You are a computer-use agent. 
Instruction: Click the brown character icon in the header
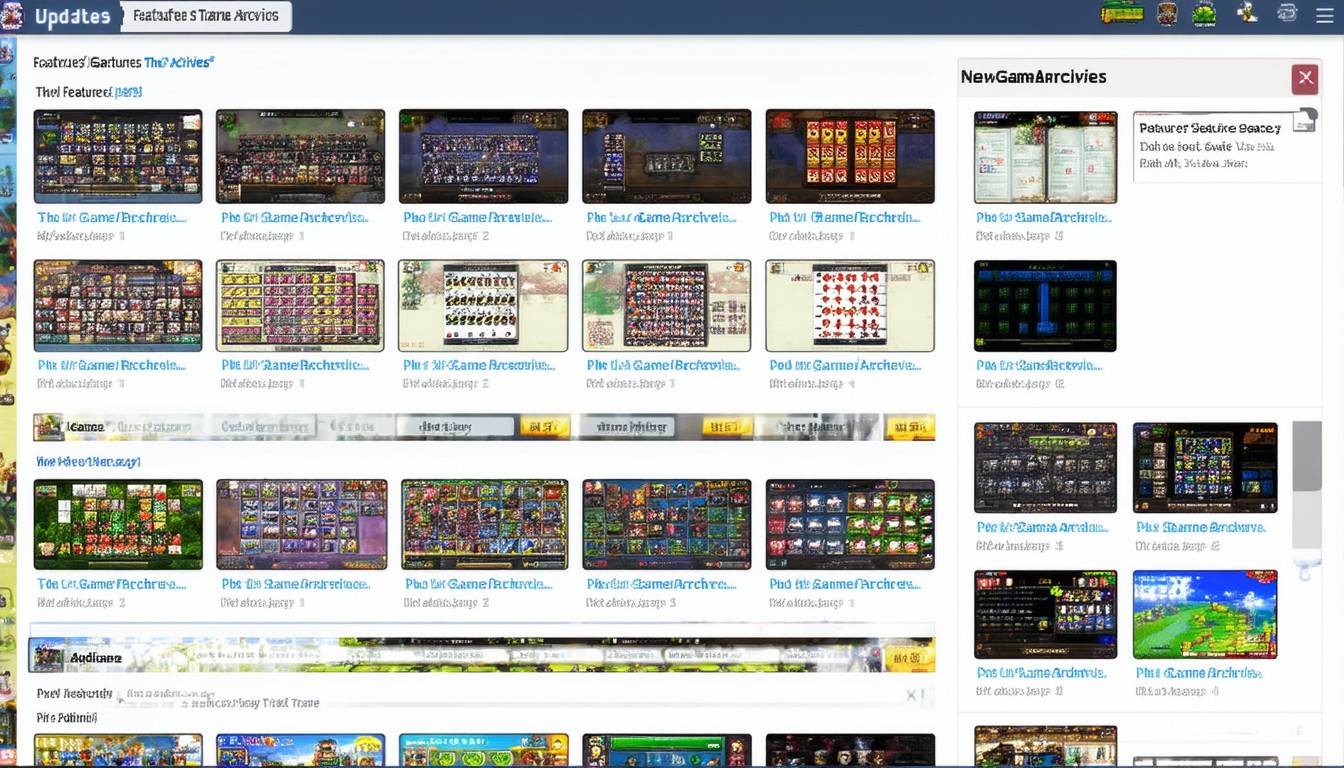click(x=1167, y=14)
